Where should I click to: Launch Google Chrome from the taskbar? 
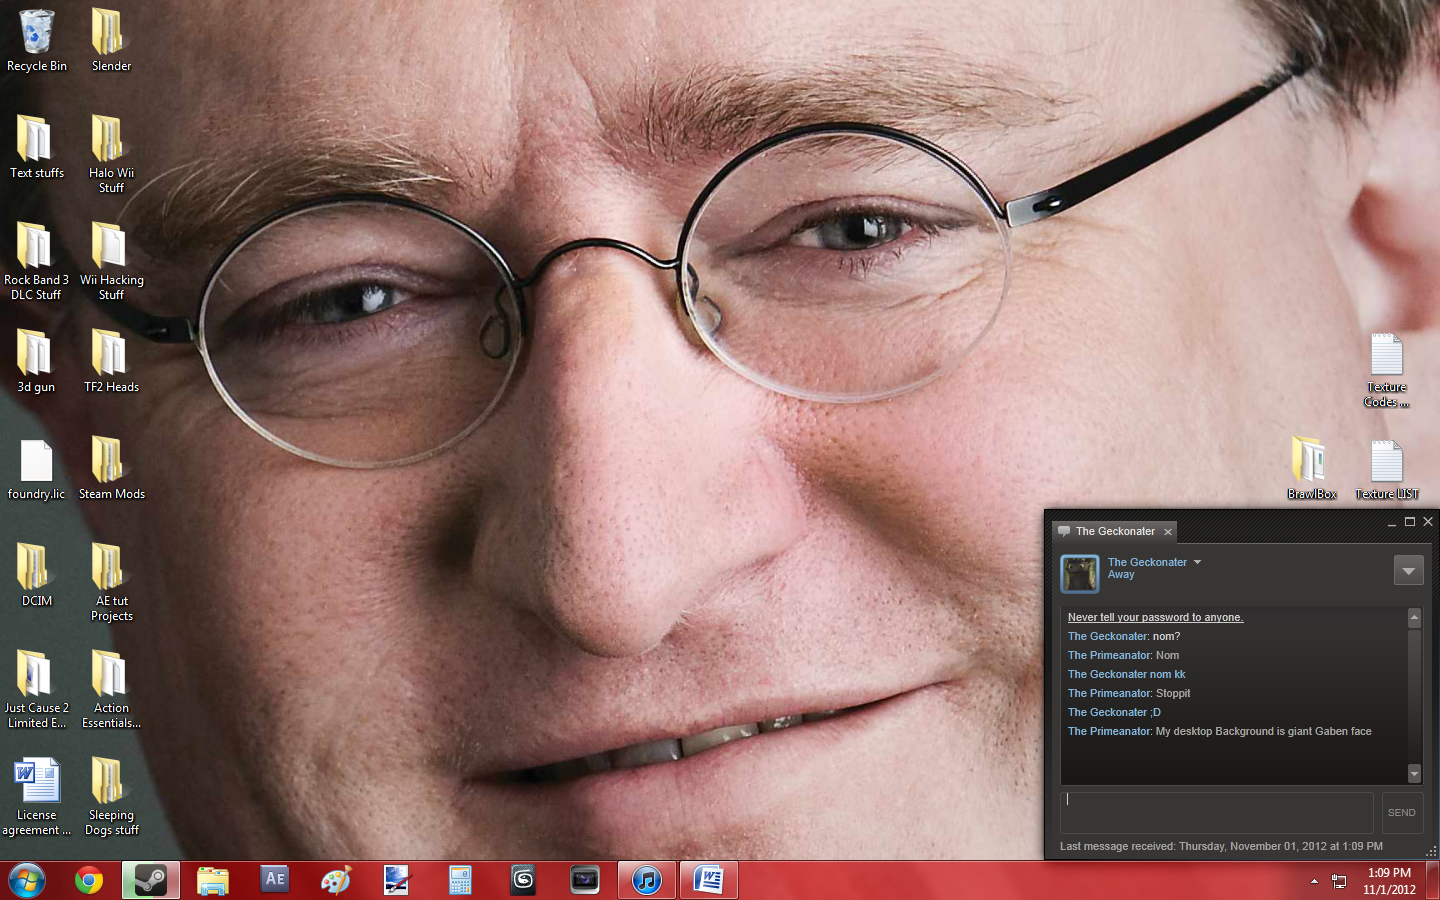coord(88,880)
